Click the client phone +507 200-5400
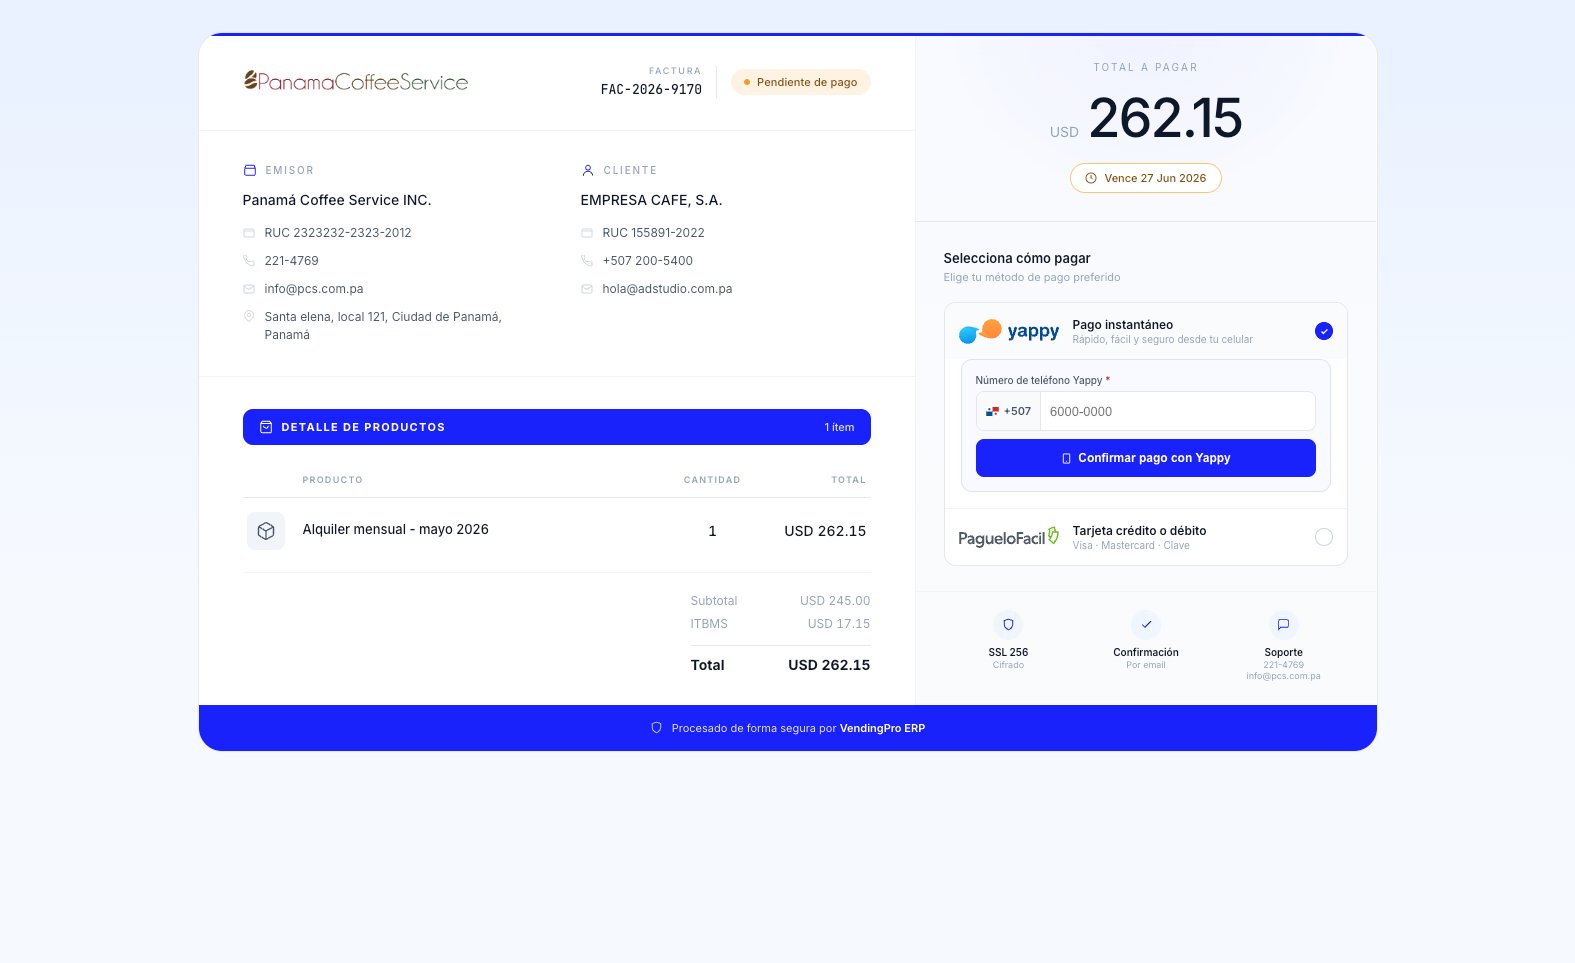The width and height of the screenshot is (1575, 963). pos(647,261)
